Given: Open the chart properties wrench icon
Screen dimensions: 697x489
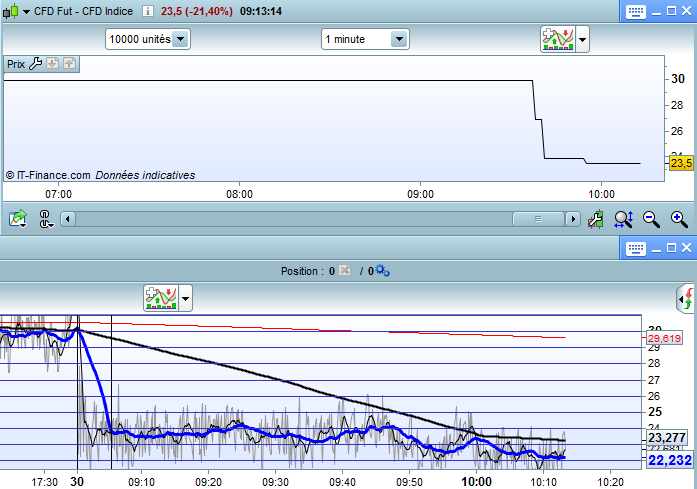Looking at the screenshot, I should pos(595,219).
